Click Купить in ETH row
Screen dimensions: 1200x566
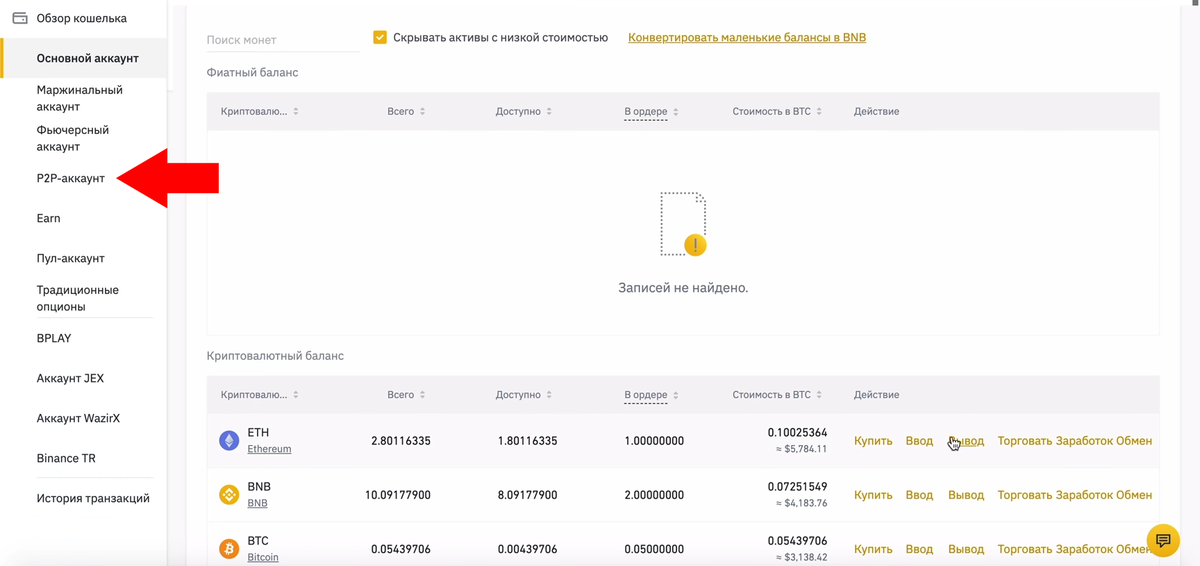point(873,441)
